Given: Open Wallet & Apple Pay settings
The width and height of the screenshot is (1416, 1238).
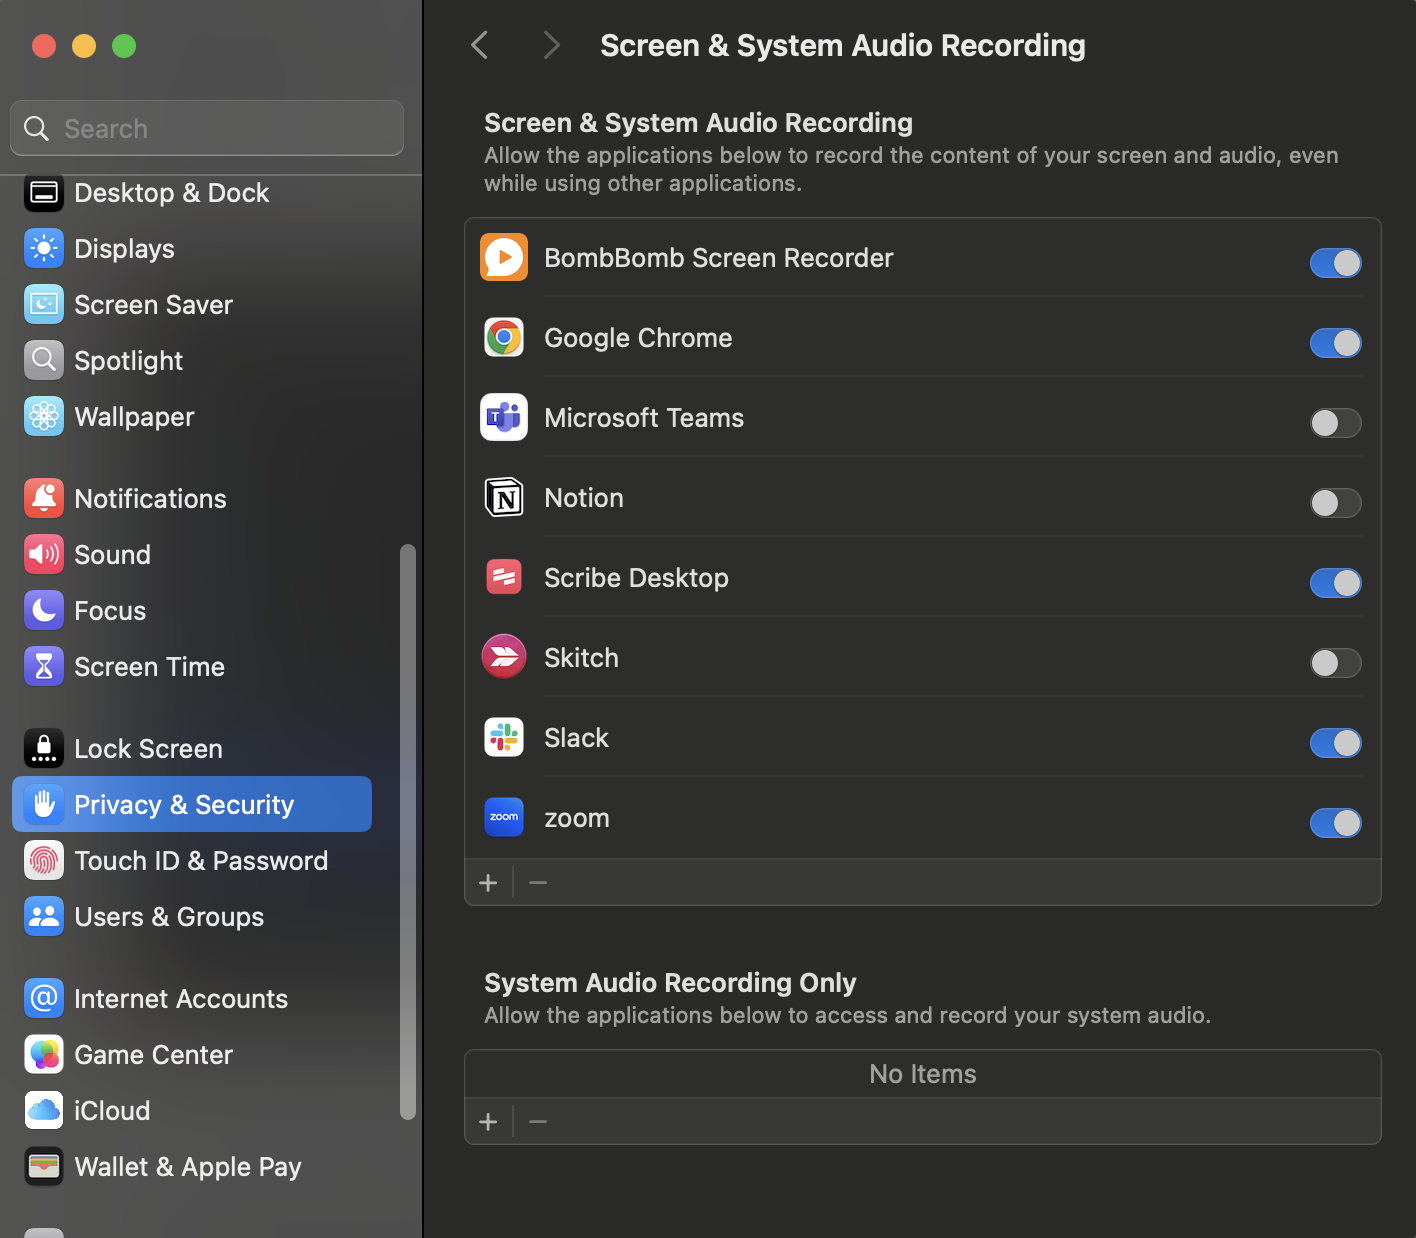Looking at the screenshot, I should [187, 1167].
